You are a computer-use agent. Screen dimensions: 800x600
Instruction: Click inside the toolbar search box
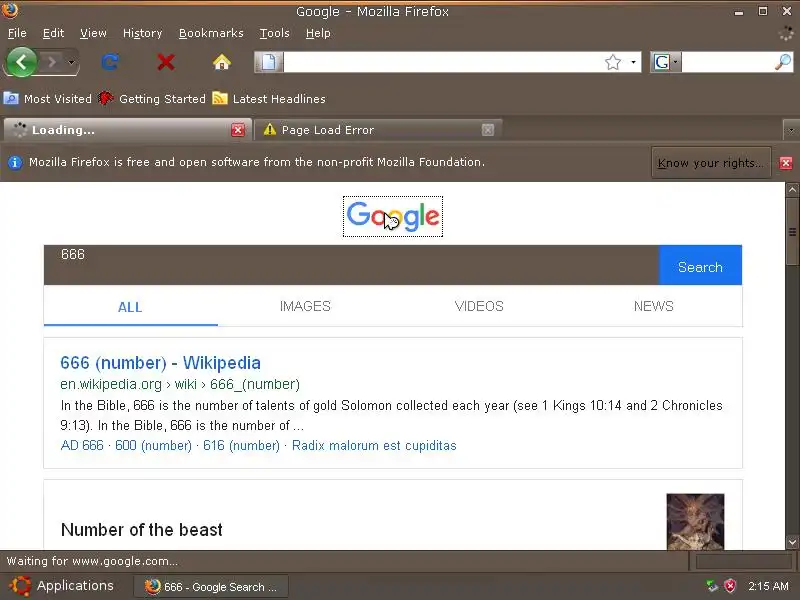727,62
